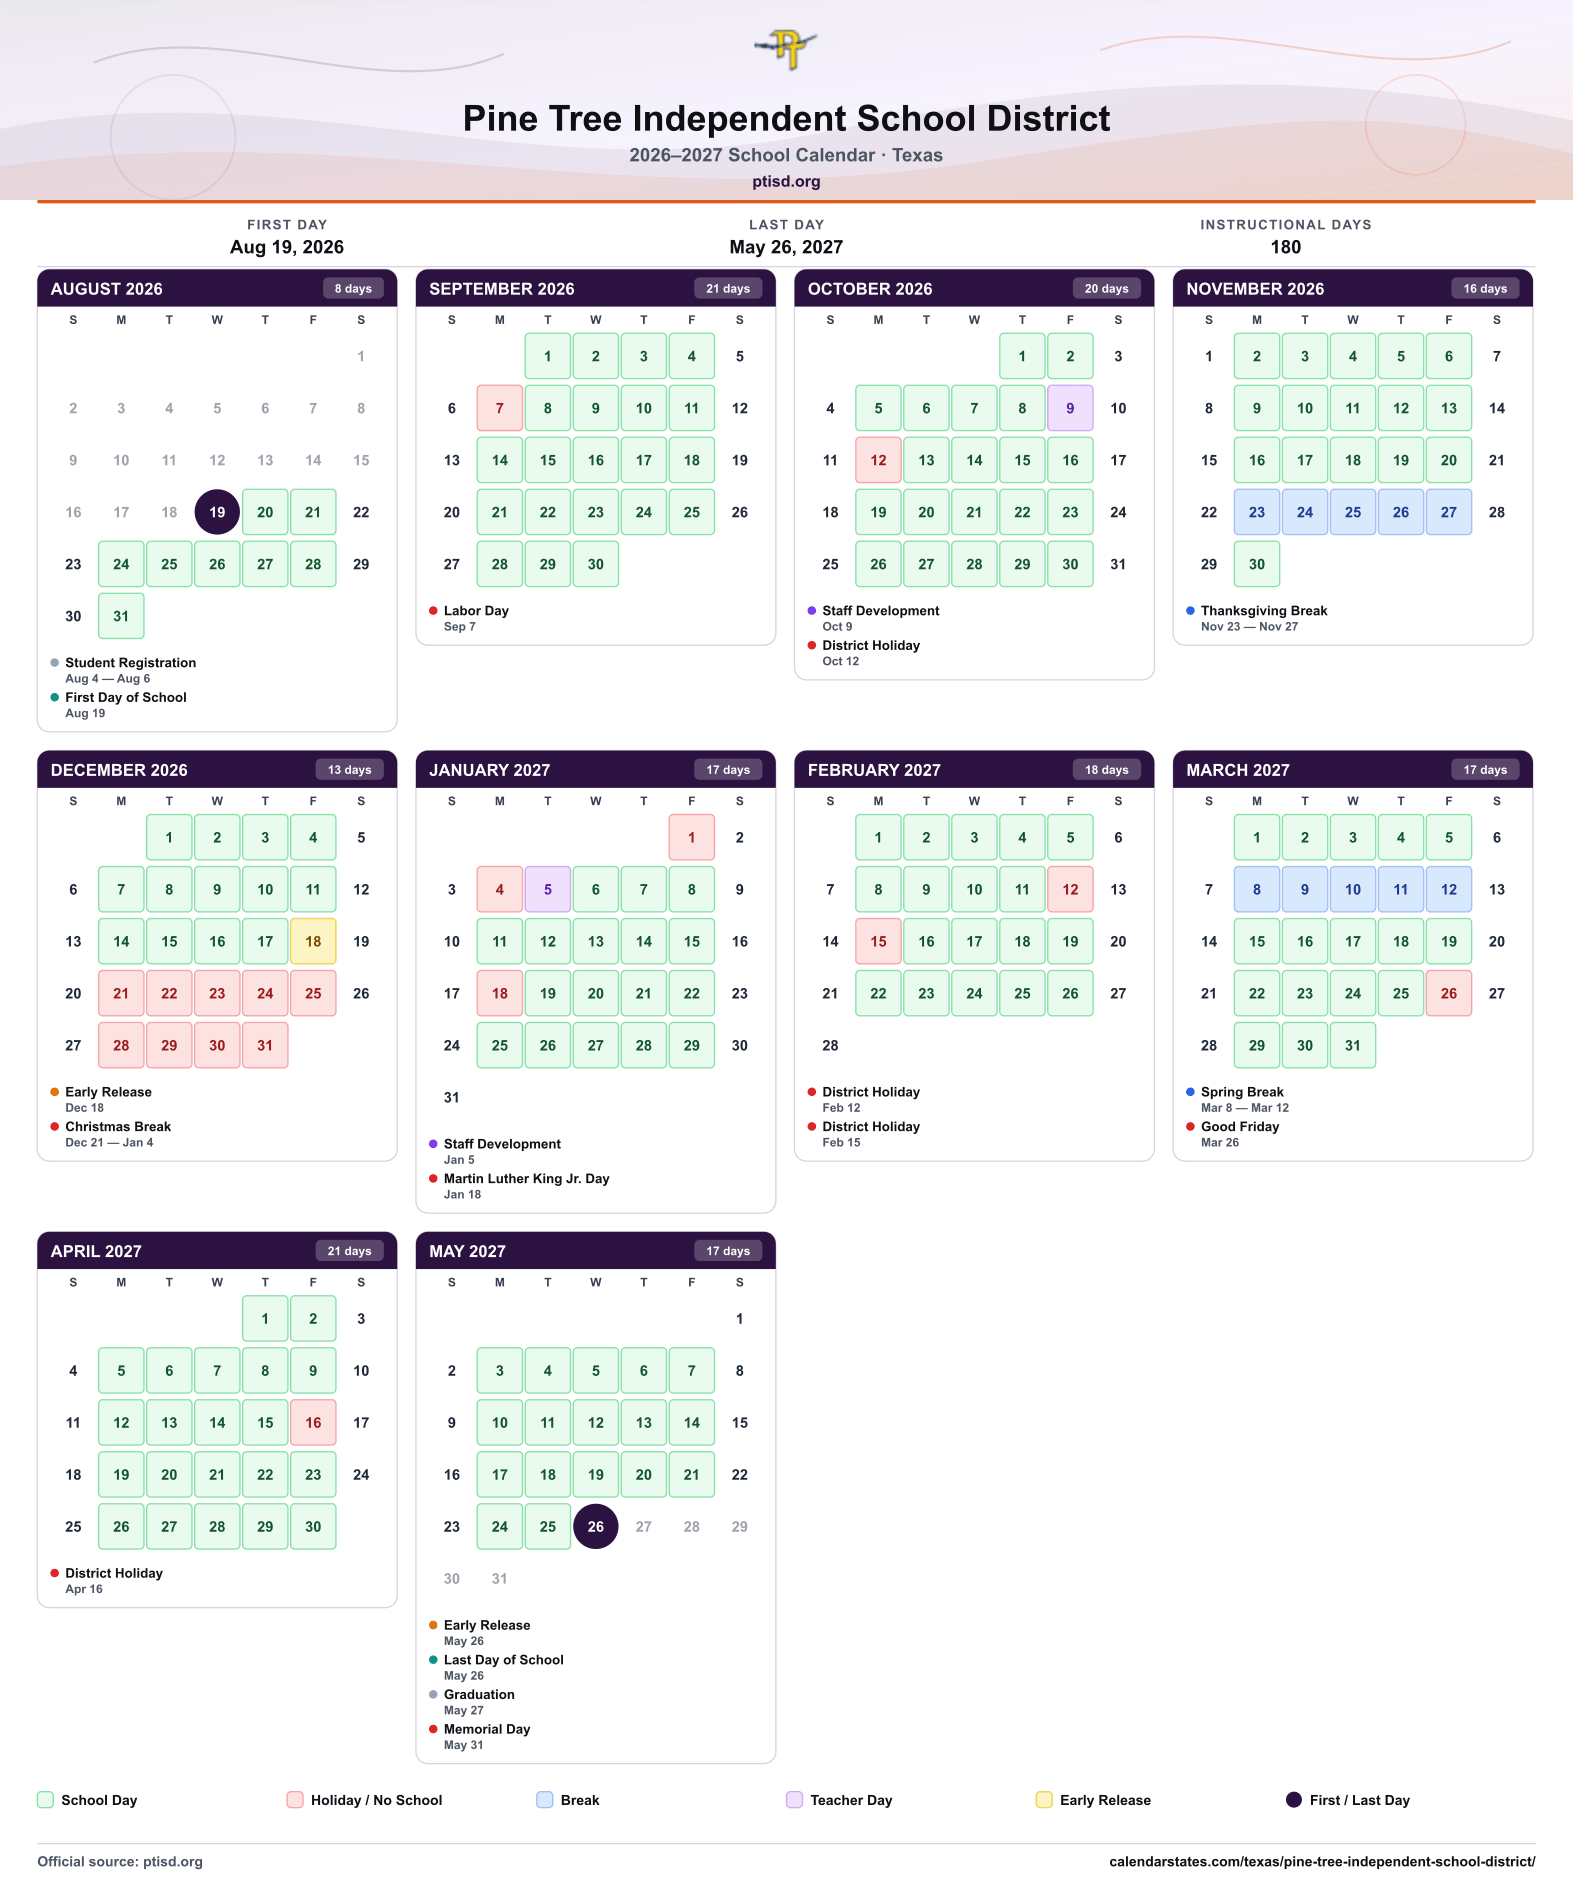Screen dimensions: 1573x1881
Task: Select October 9 Staff Development day
Action: coord(1070,408)
